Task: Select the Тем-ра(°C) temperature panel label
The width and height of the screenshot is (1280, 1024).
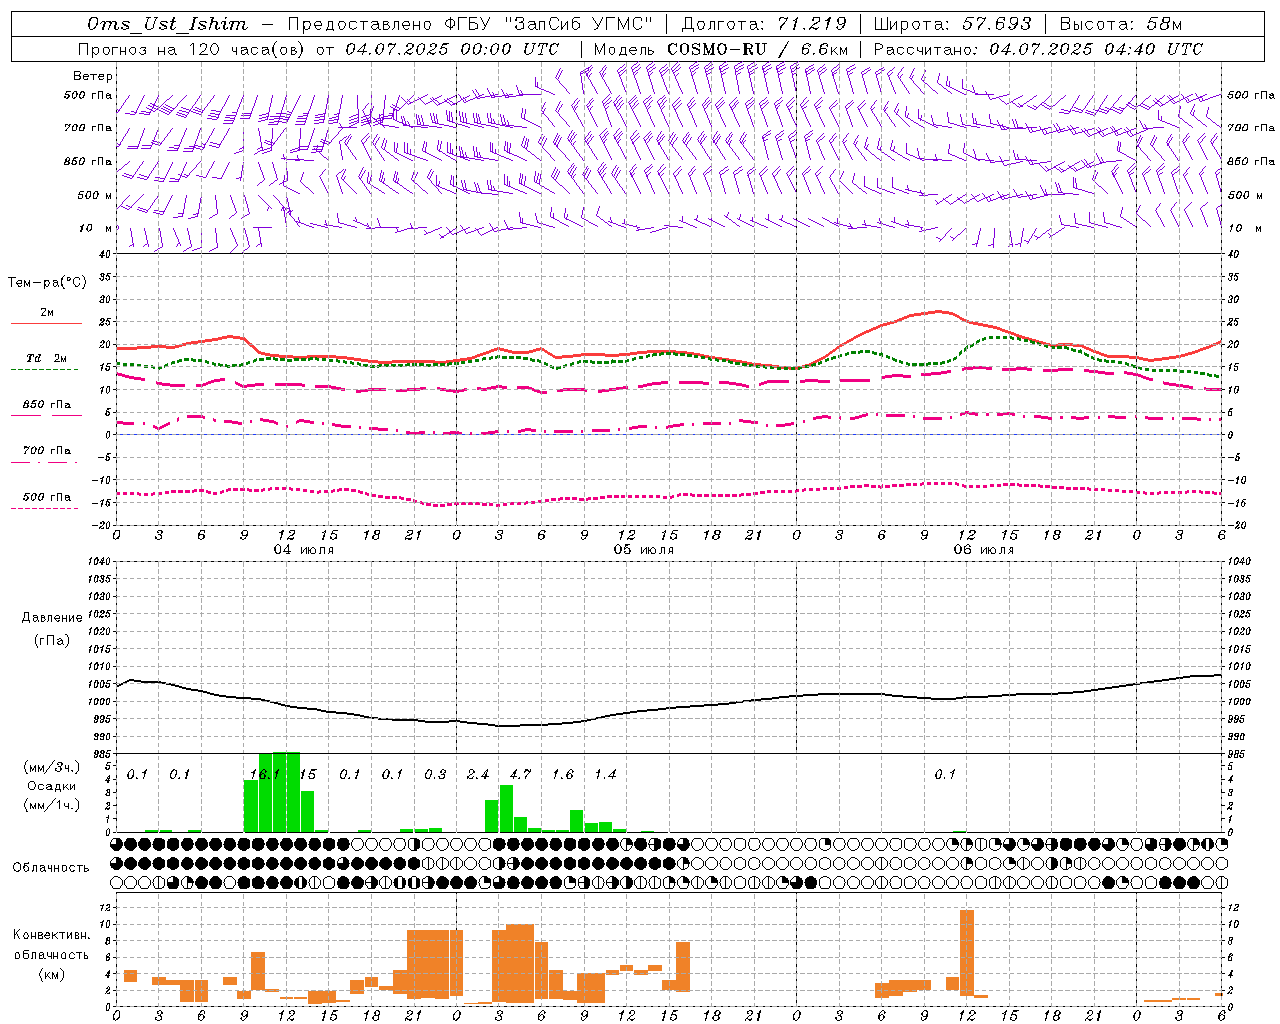Action: click(47, 283)
